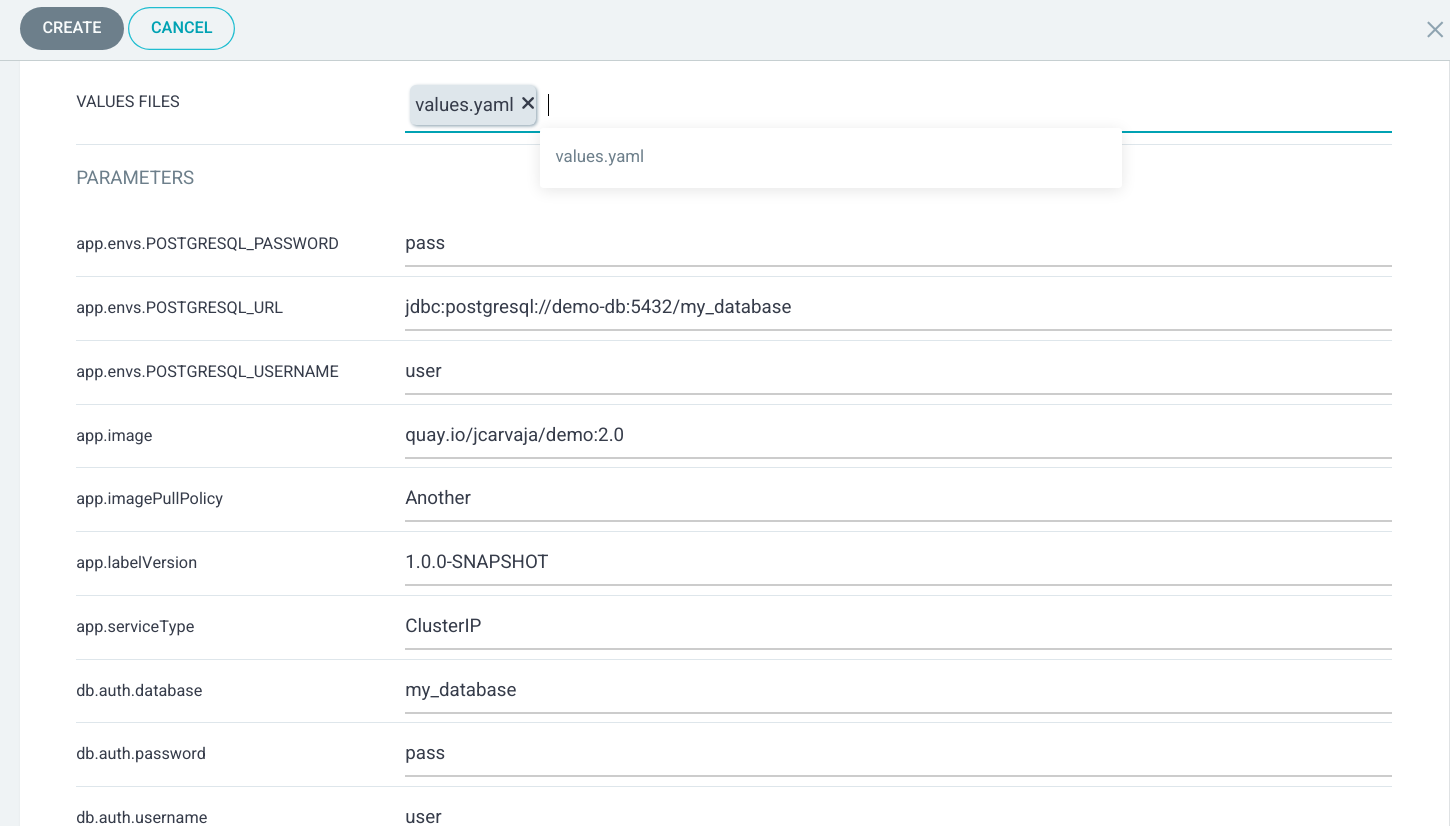Click the CREATE button
This screenshot has width=1450, height=826.
tap(72, 28)
